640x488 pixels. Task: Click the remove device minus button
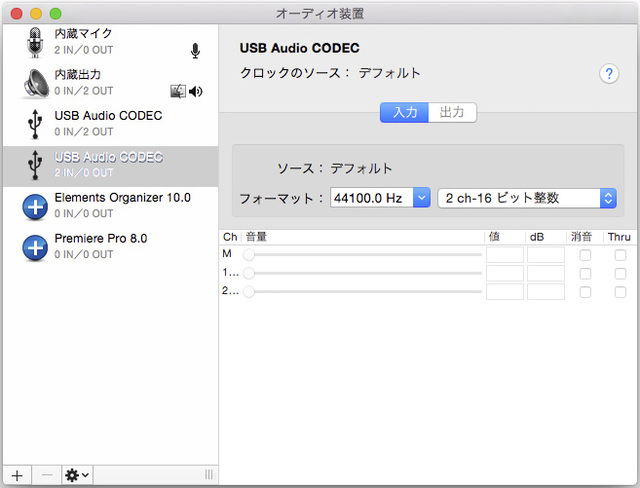coord(45,475)
